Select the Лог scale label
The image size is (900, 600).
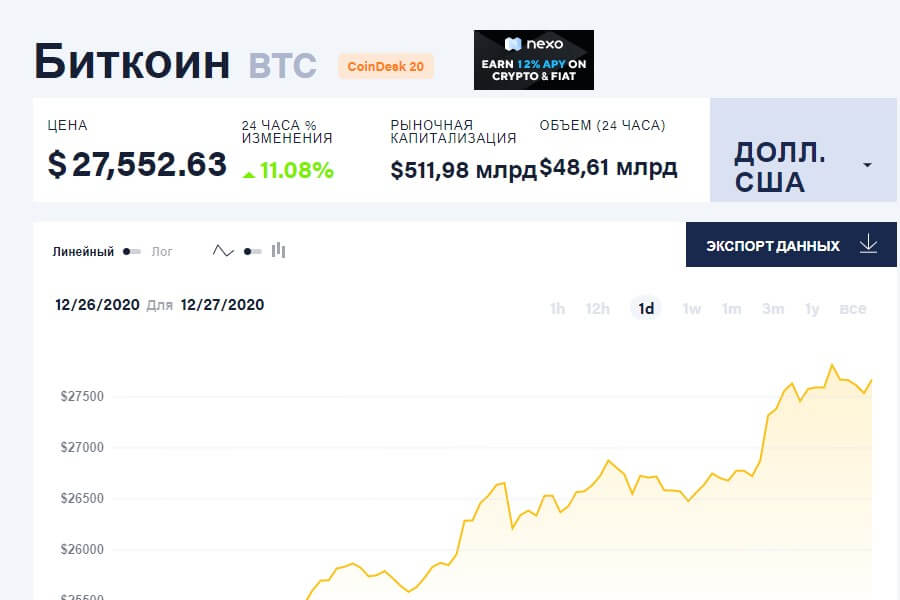pos(162,251)
